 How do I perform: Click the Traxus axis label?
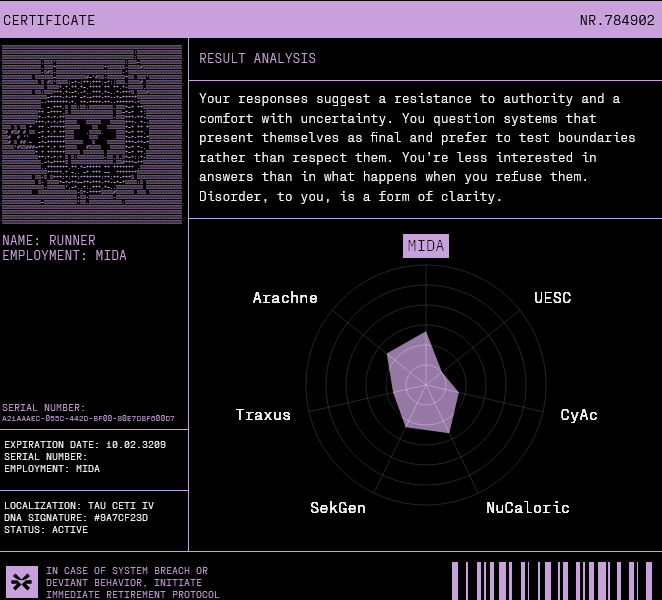tap(263, 415)
